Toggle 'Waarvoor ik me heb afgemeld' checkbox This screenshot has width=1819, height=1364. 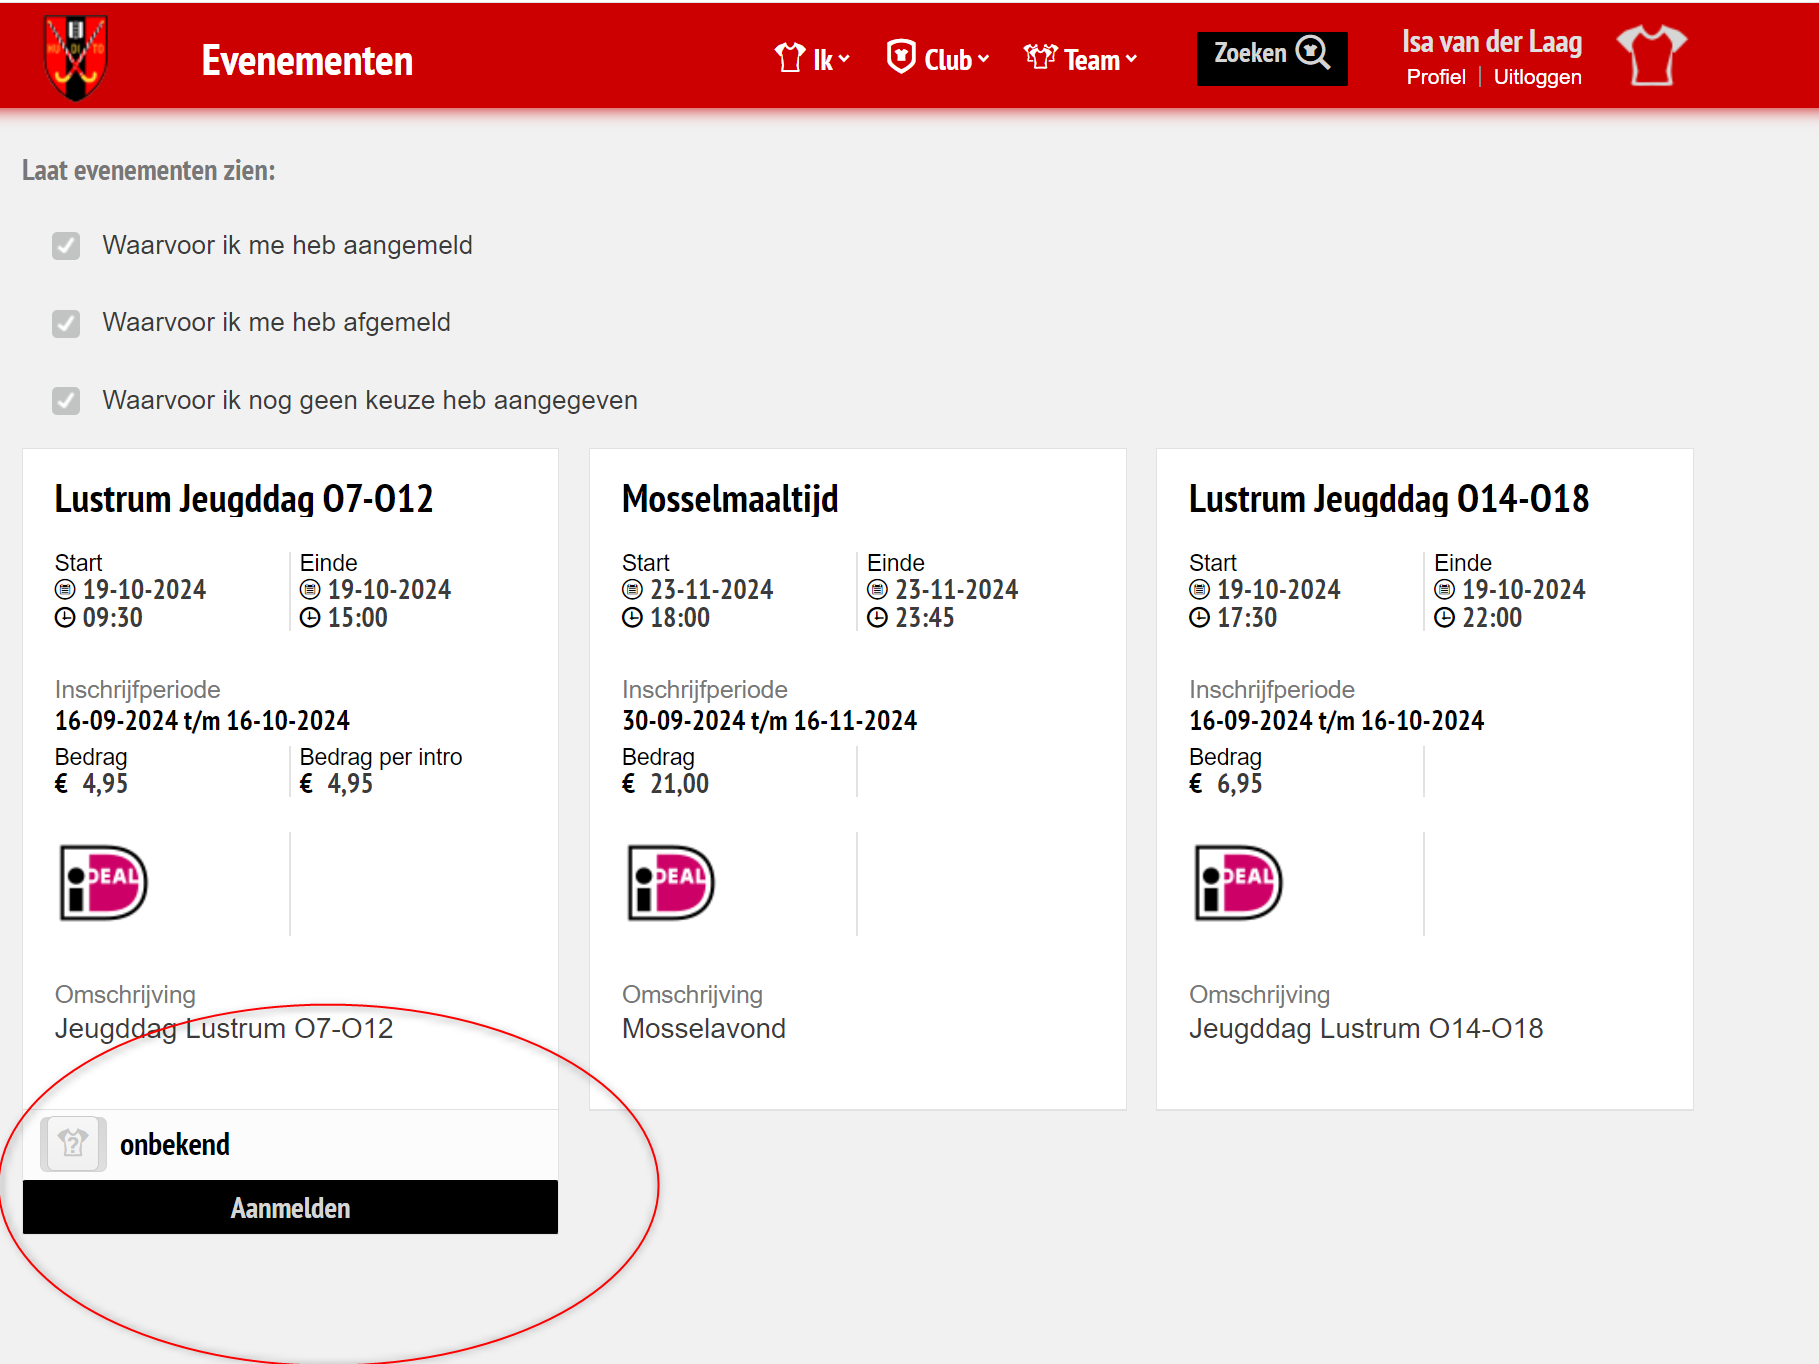[x=66, y=323]
